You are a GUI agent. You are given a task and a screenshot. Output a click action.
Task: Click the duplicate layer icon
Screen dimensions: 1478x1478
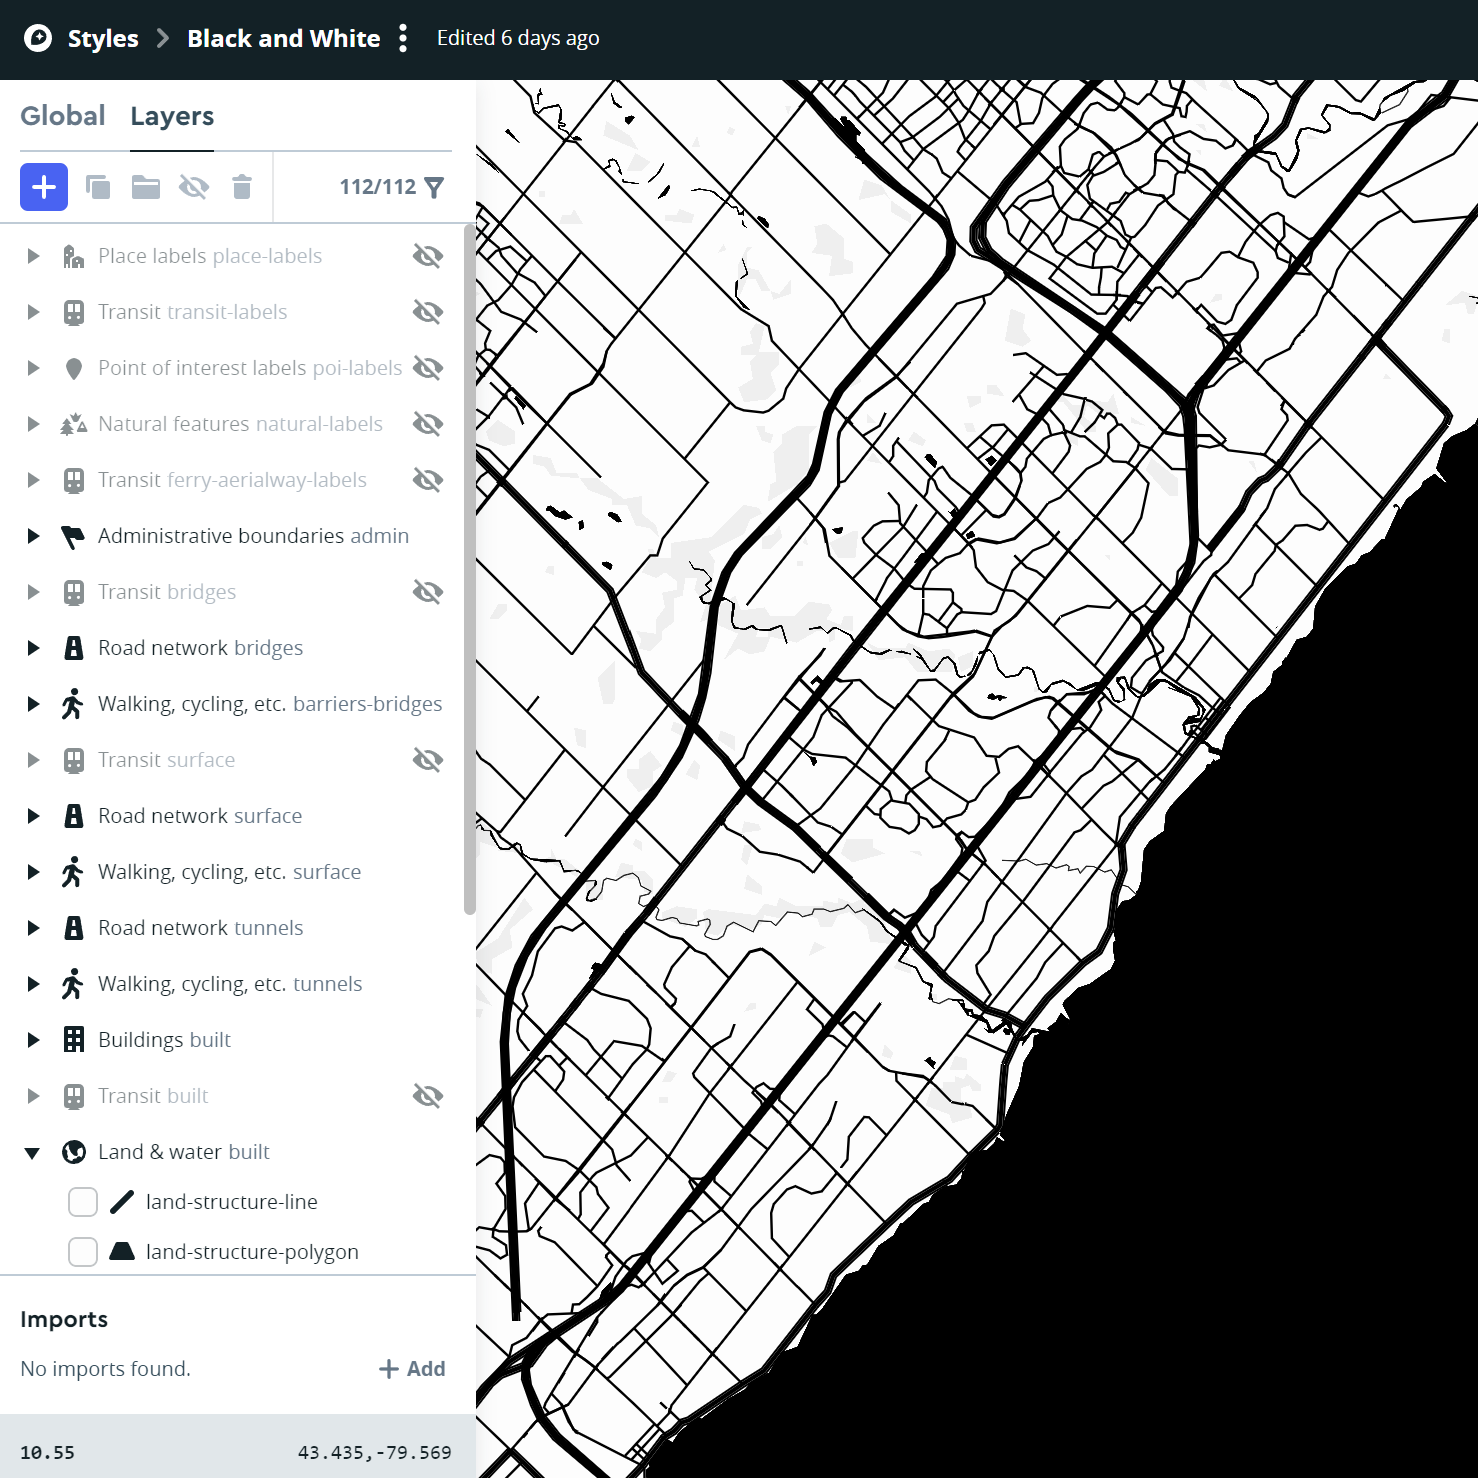tap(98, 187)
